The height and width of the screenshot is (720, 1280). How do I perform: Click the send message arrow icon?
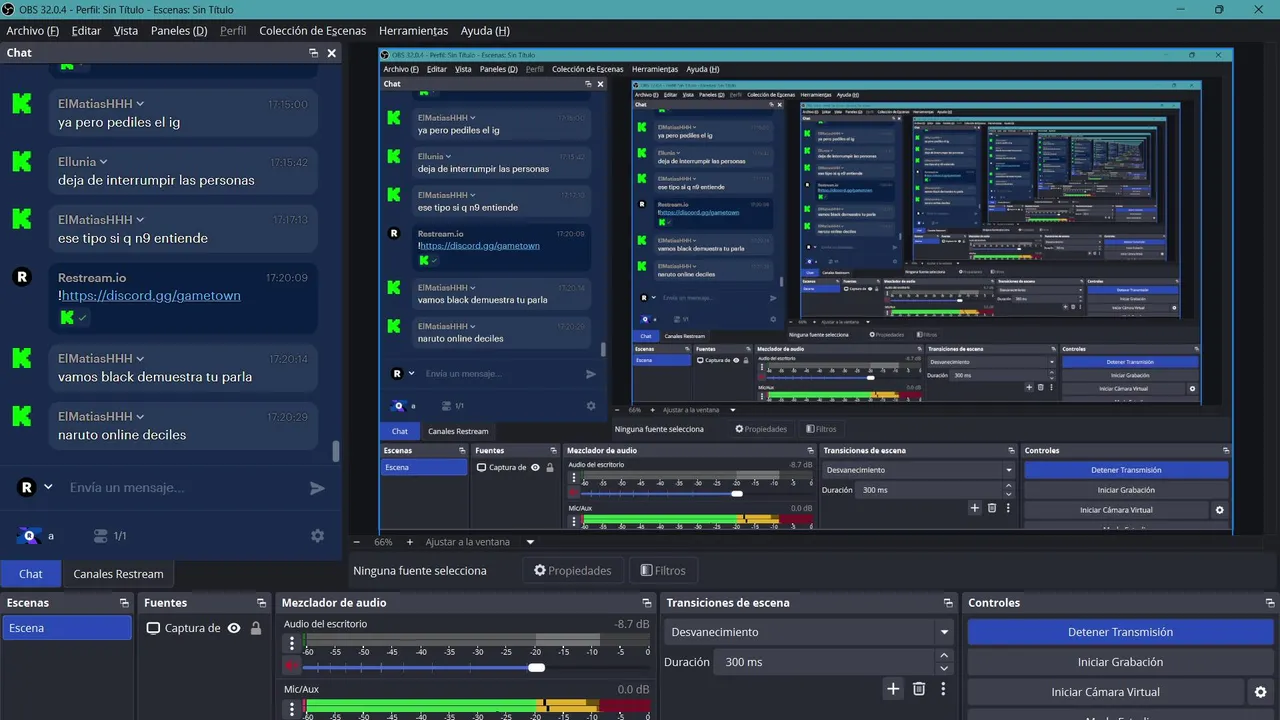coord(317,488)
